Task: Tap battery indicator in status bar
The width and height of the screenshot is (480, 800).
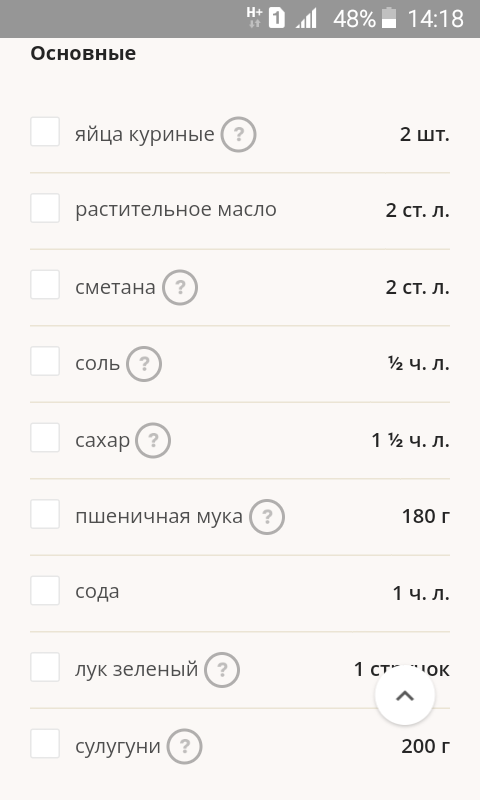Action: pyautogui.click(x=389, y=19)
